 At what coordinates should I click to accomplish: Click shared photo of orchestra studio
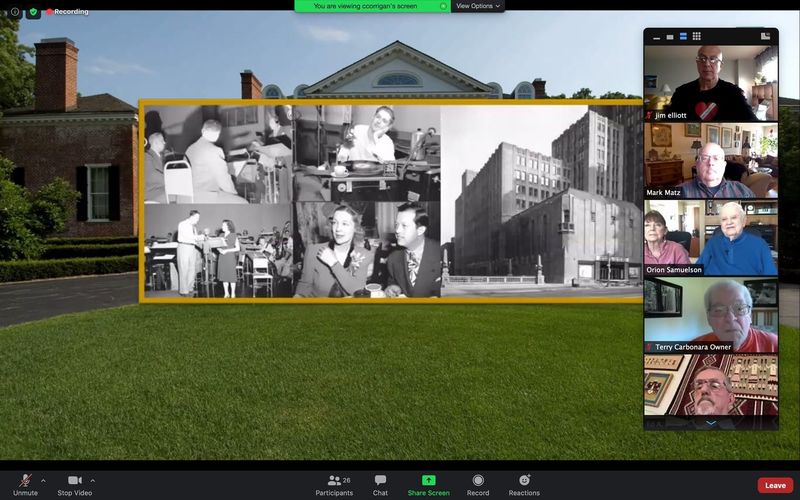tap(218, 251)
